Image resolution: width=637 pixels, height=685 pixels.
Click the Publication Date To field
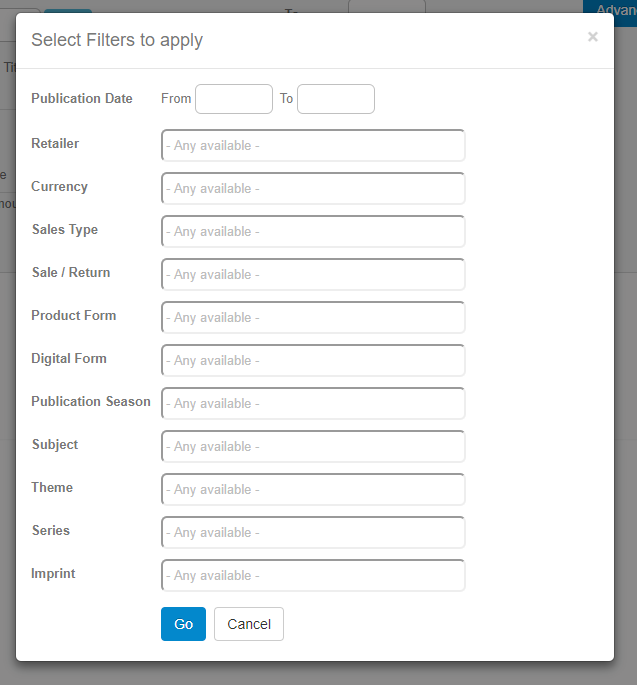point(336,99)
